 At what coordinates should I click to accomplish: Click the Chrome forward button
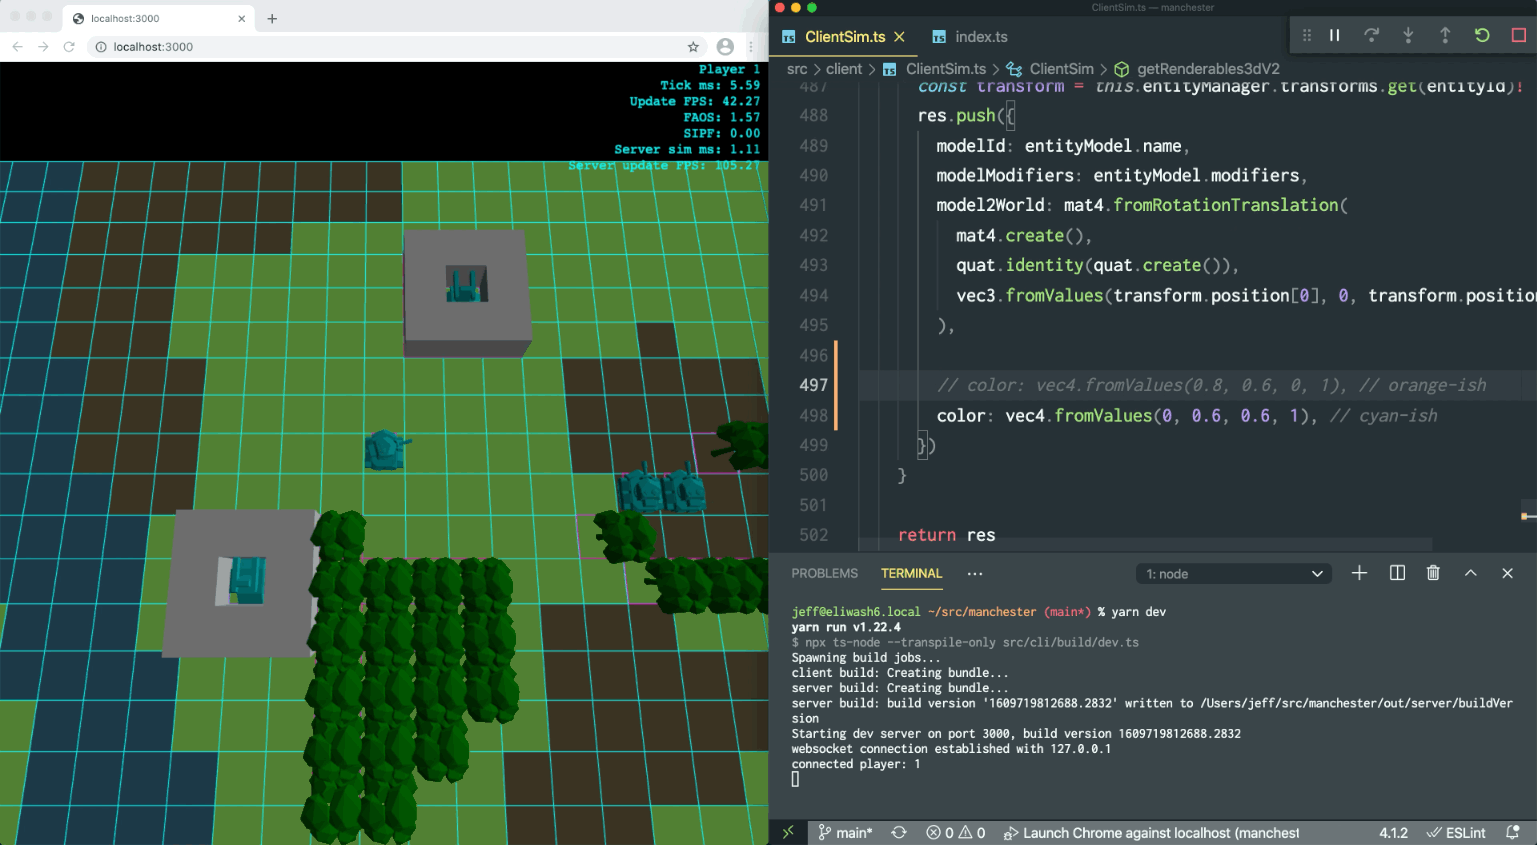[43, 47]
